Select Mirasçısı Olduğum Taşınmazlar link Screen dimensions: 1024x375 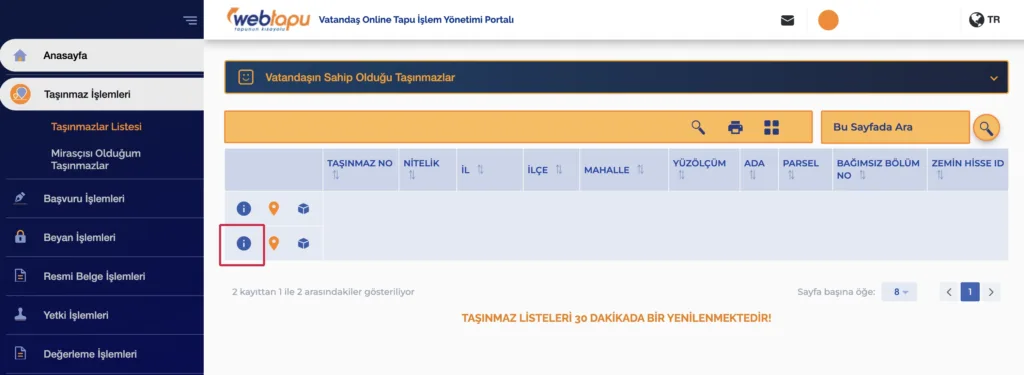(x=96, y=159)
